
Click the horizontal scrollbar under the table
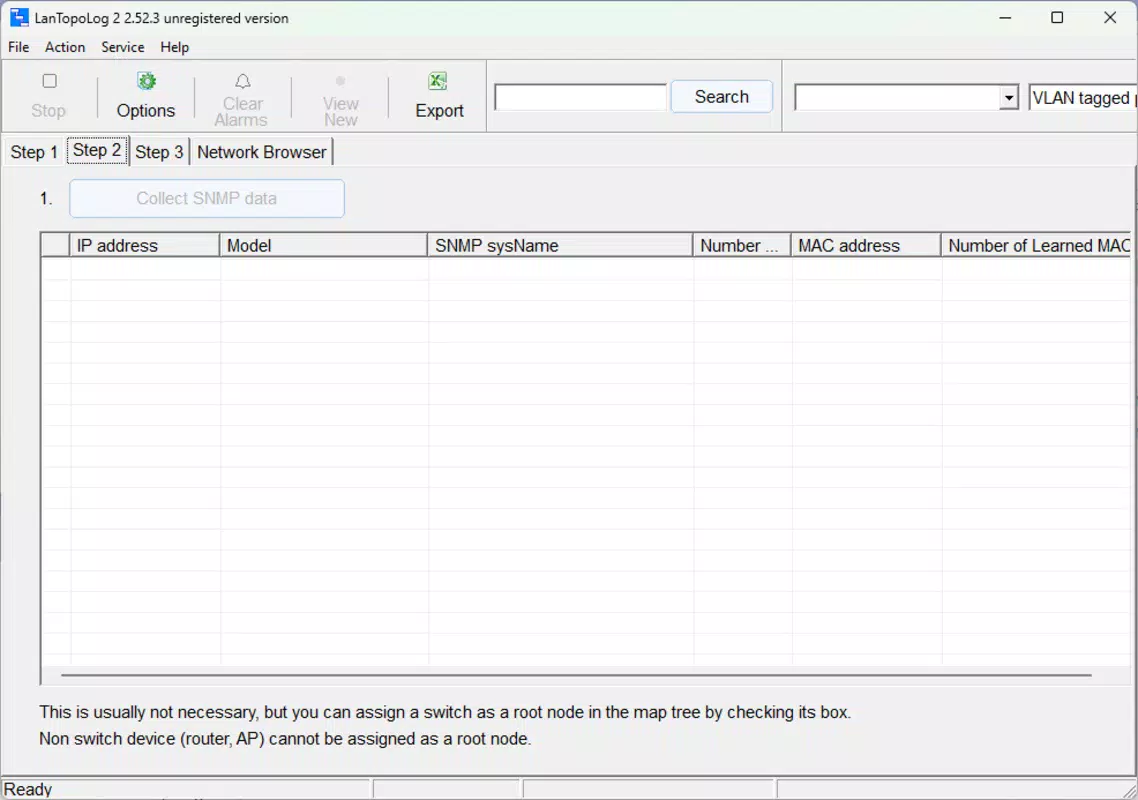coord(576,675)
